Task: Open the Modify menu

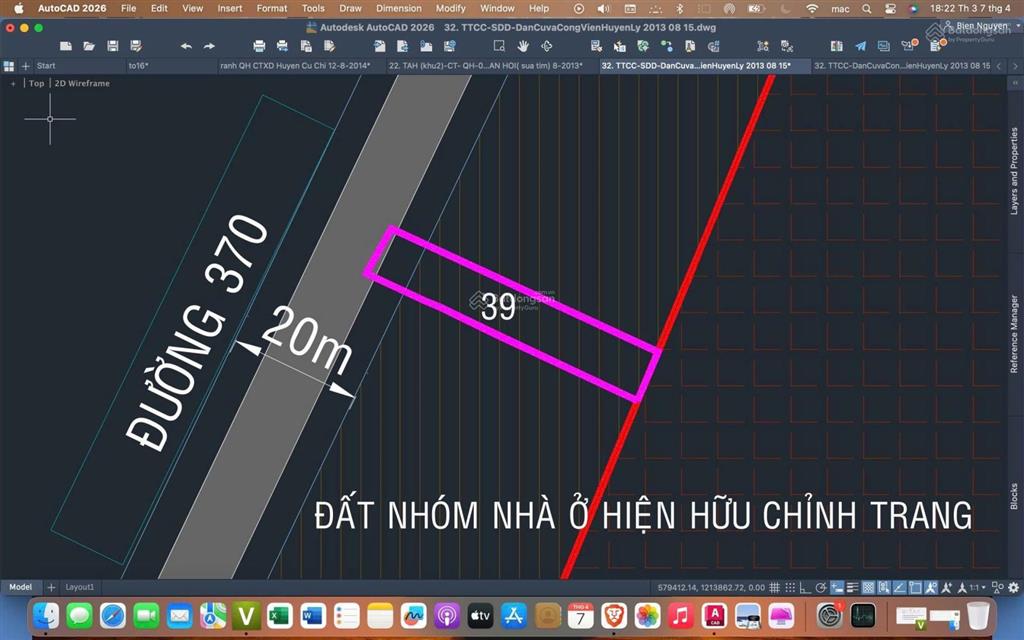Action: 451,8
